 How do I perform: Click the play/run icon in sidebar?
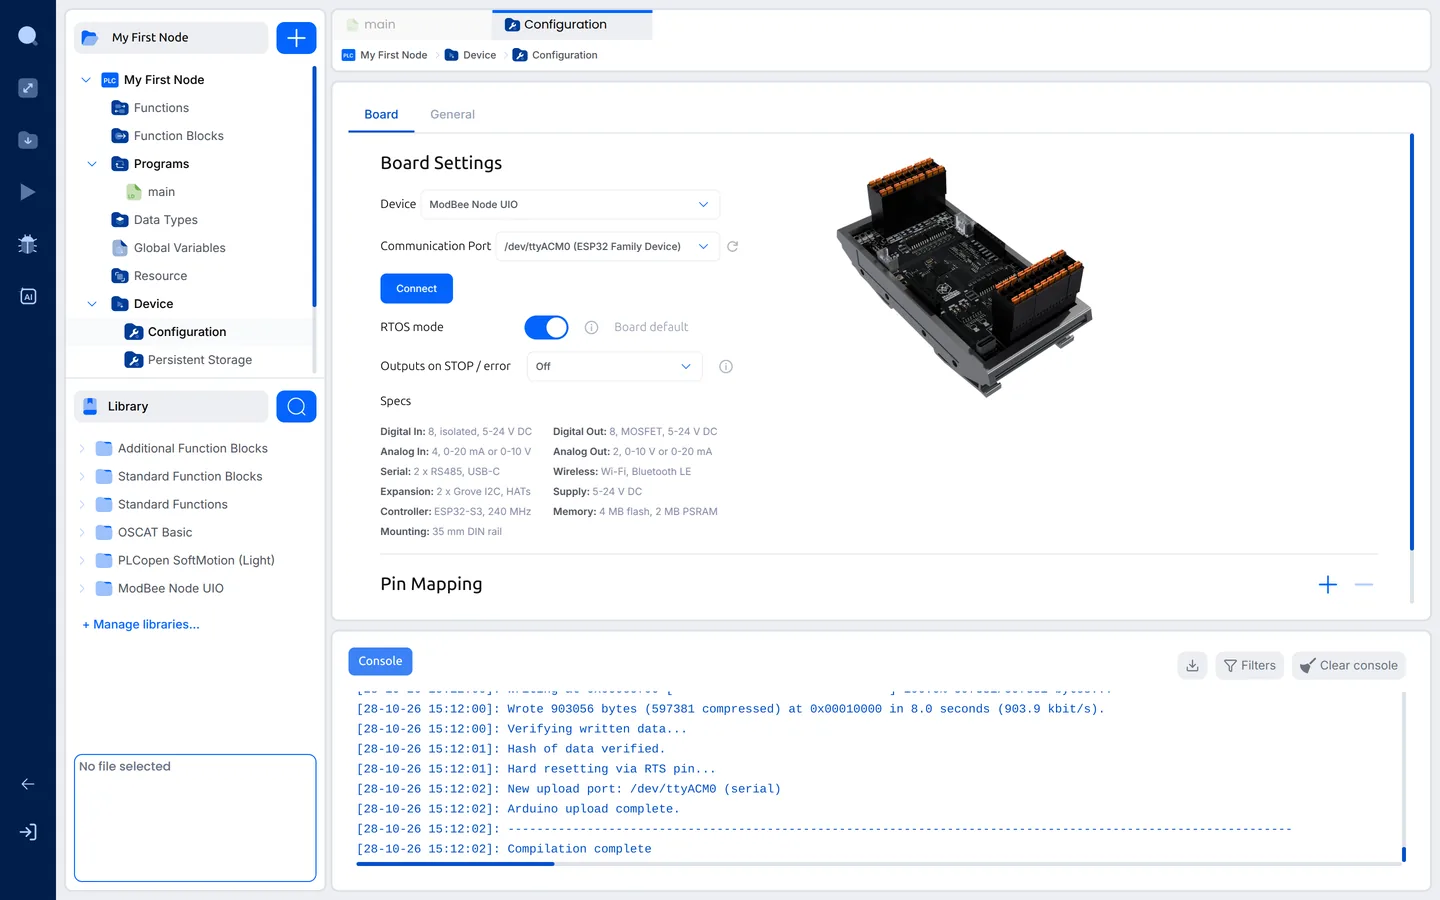pyautogui.click(x=28, y=192)
